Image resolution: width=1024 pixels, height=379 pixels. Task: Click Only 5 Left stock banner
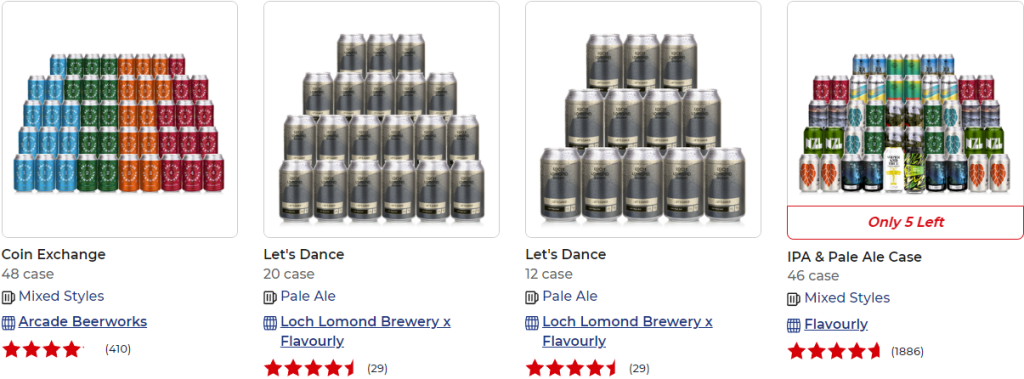click(905, 222)
